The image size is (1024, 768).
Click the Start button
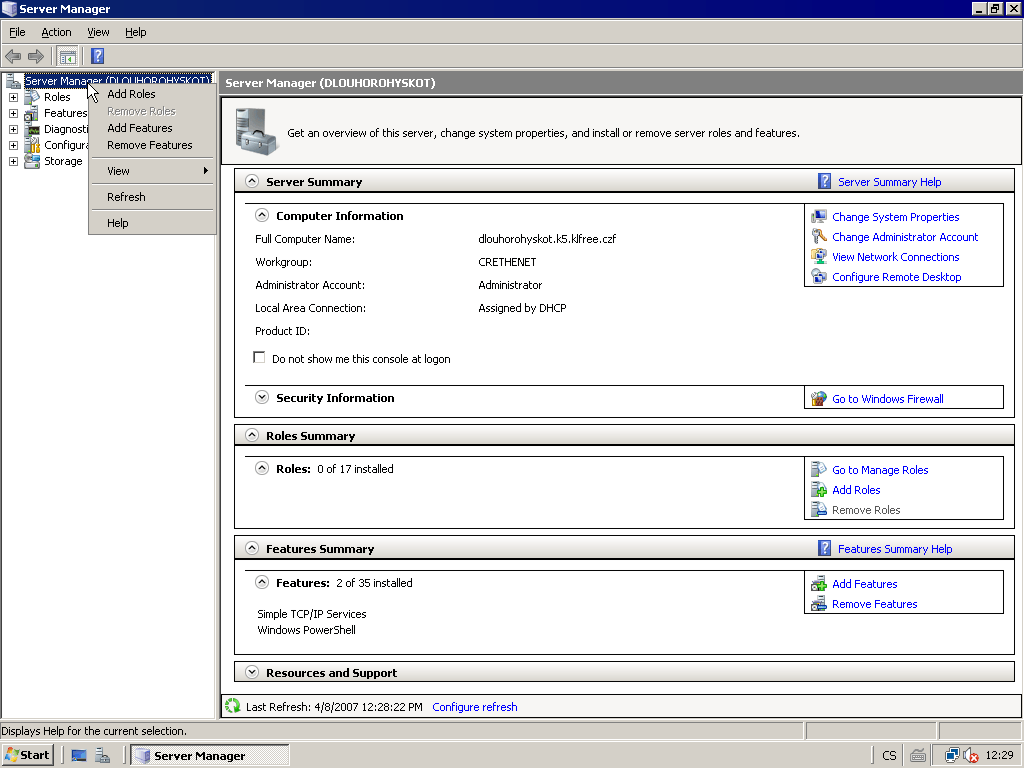pyautogui.click(x=27, y=756)
